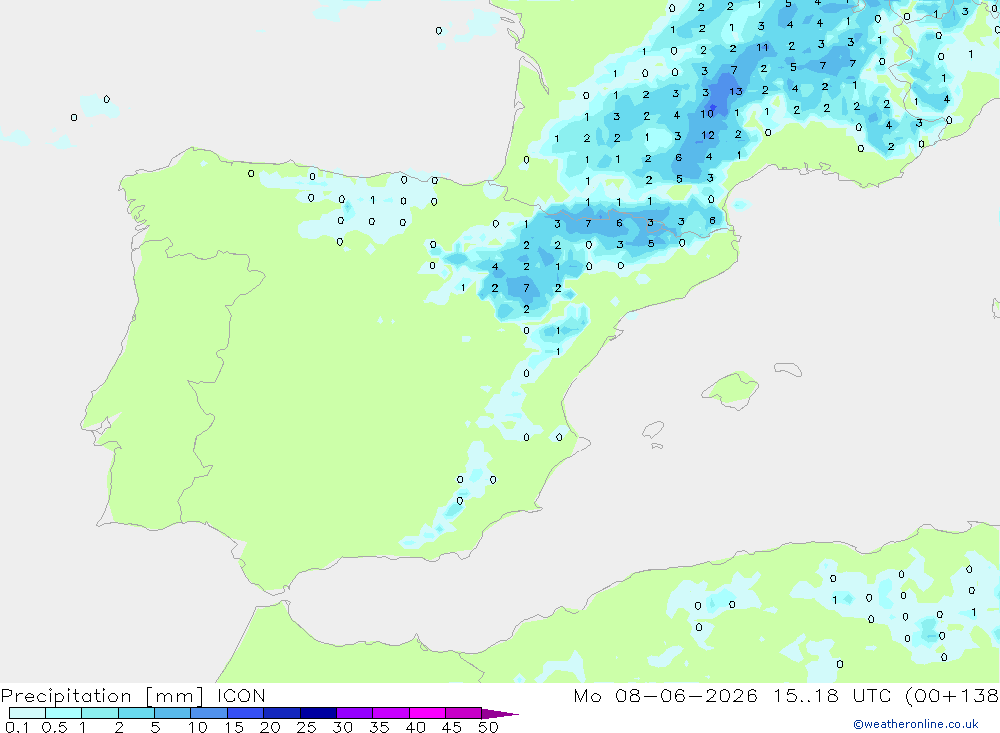Pick the 40–45 mm magenta legend swatch
Image resolution: width=1000 pixels, height=733 pixels.
tap(427, 713)
